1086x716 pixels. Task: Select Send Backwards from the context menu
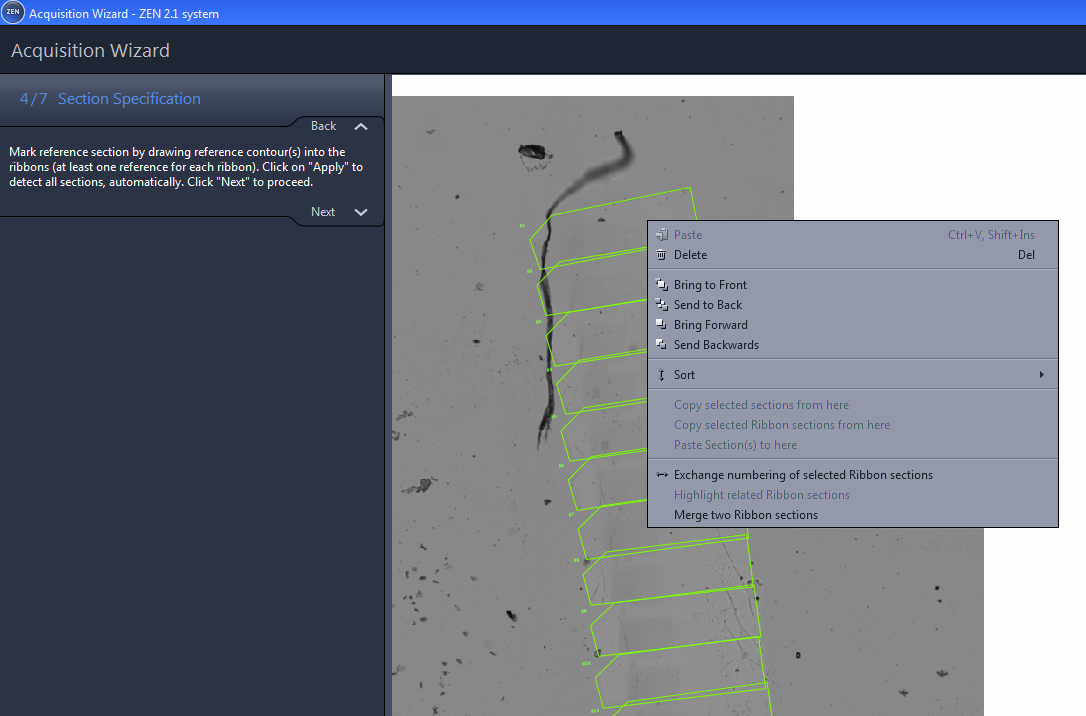coord(716,345)
